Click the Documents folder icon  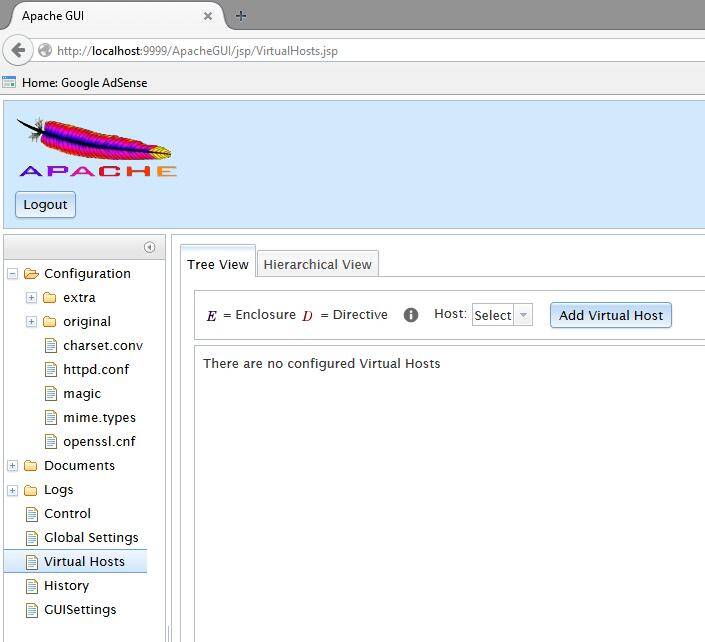point(31,466)
